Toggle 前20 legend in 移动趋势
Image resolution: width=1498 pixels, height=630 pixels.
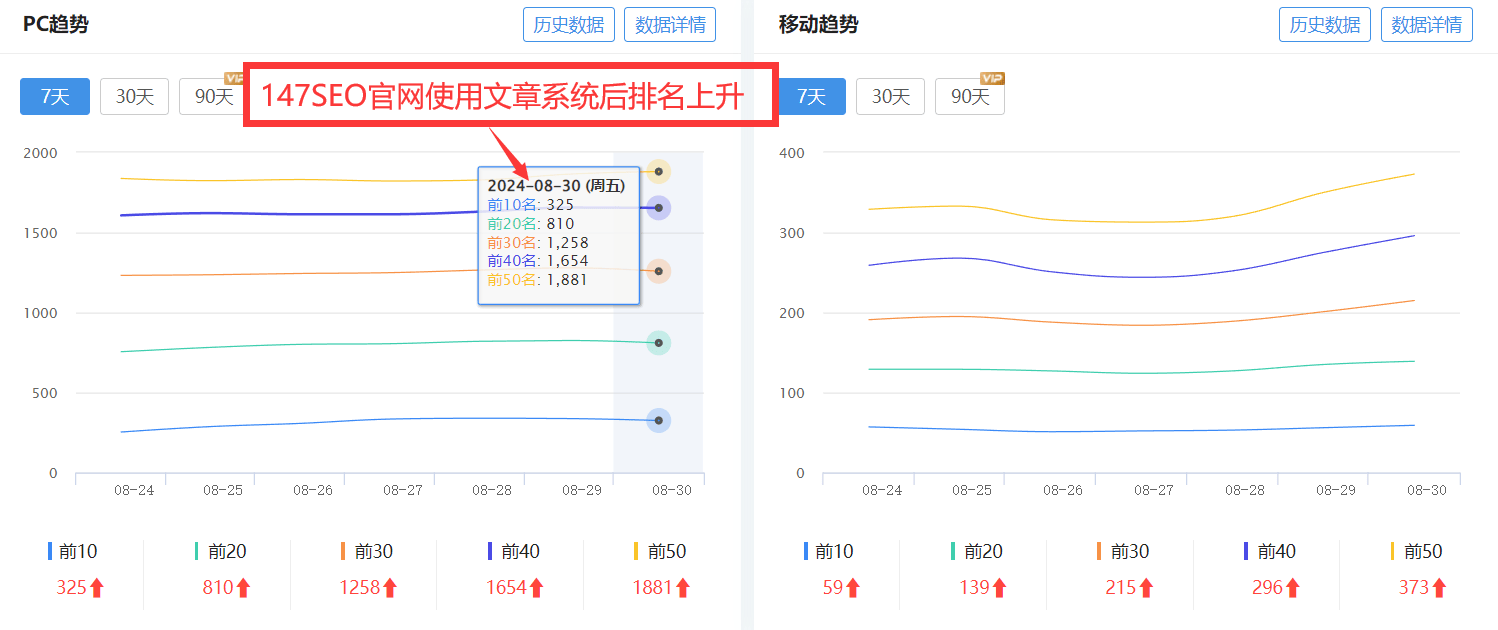click(x=976, y=551)
